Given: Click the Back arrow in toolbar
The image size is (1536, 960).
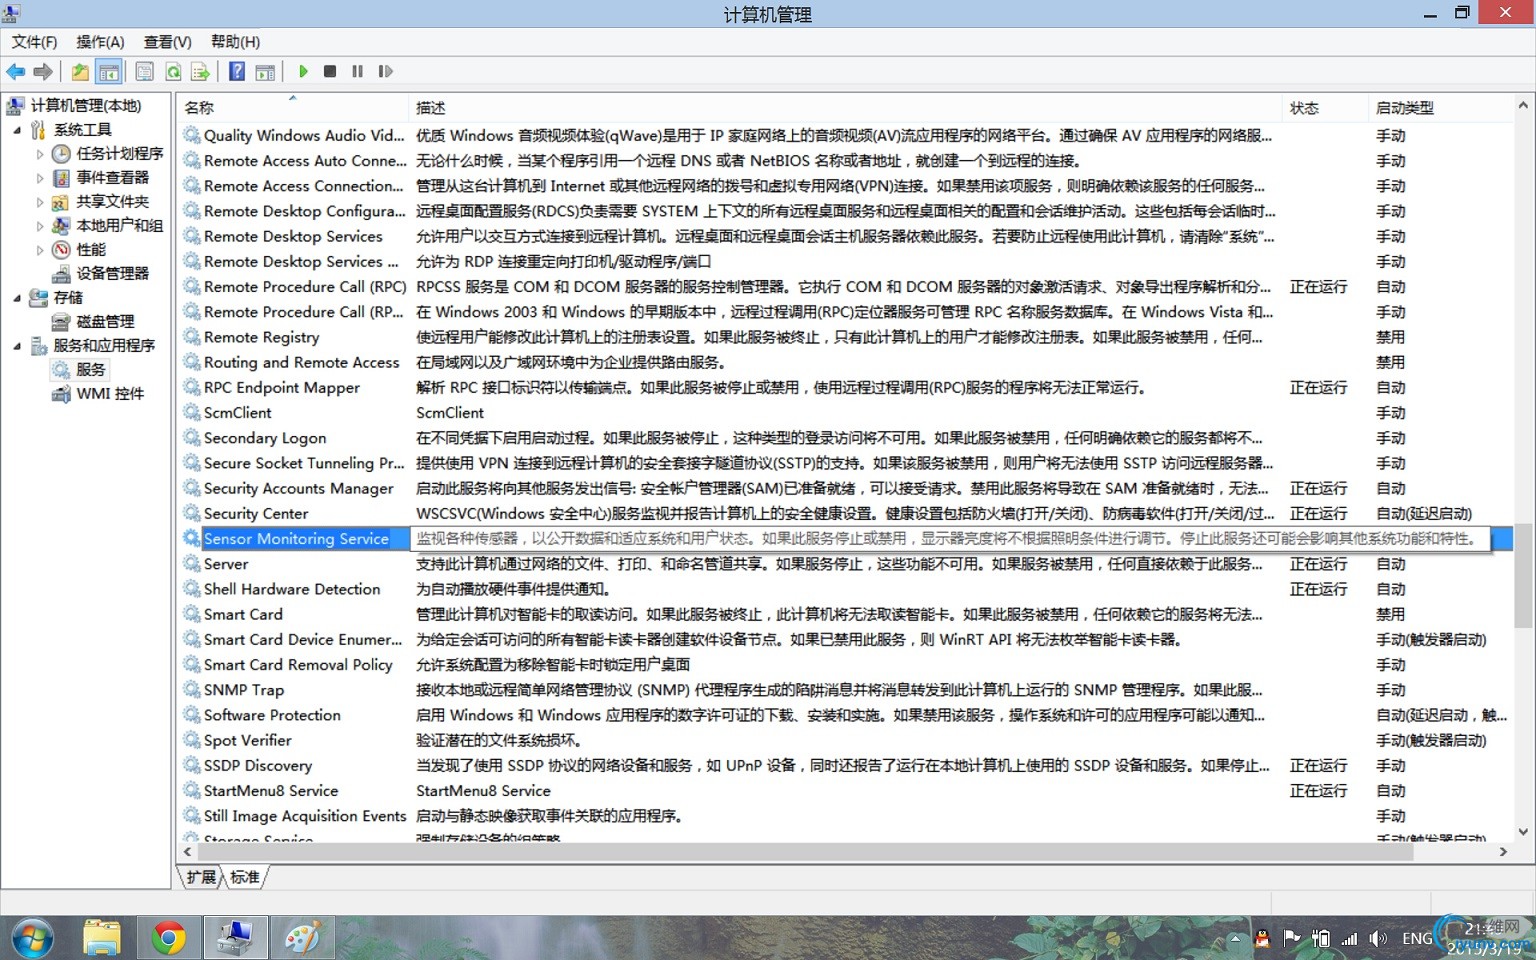Looking at the screenshot, I should click(16, 72).
